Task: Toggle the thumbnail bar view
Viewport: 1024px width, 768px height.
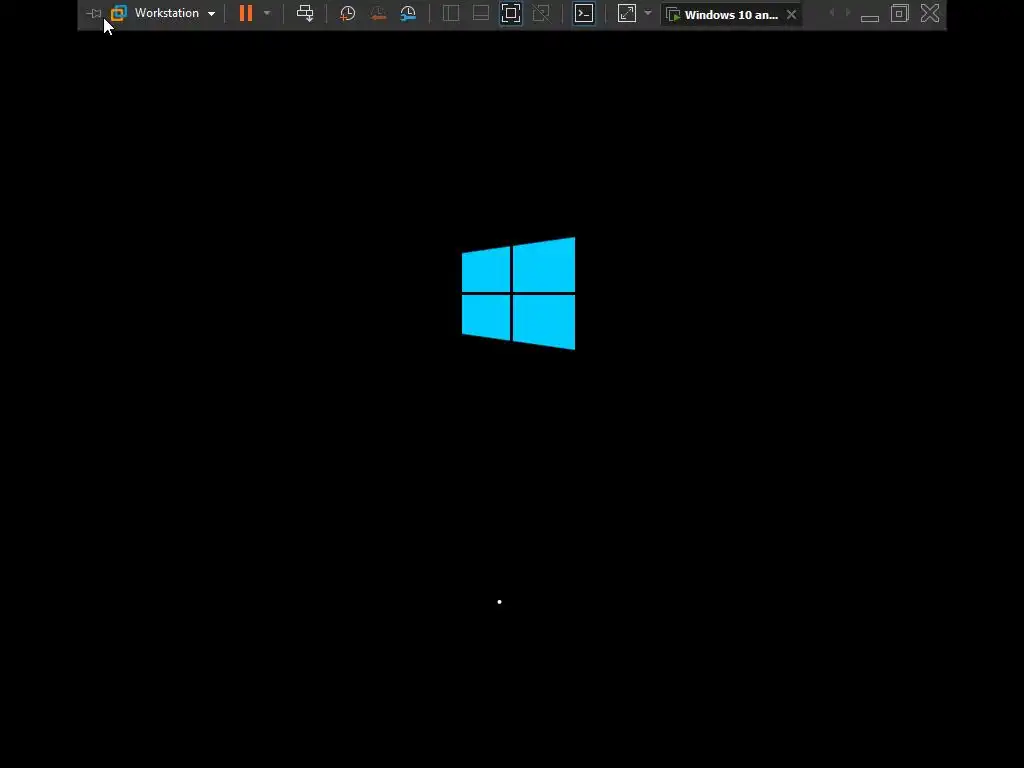Action: [x=481, y=13]
